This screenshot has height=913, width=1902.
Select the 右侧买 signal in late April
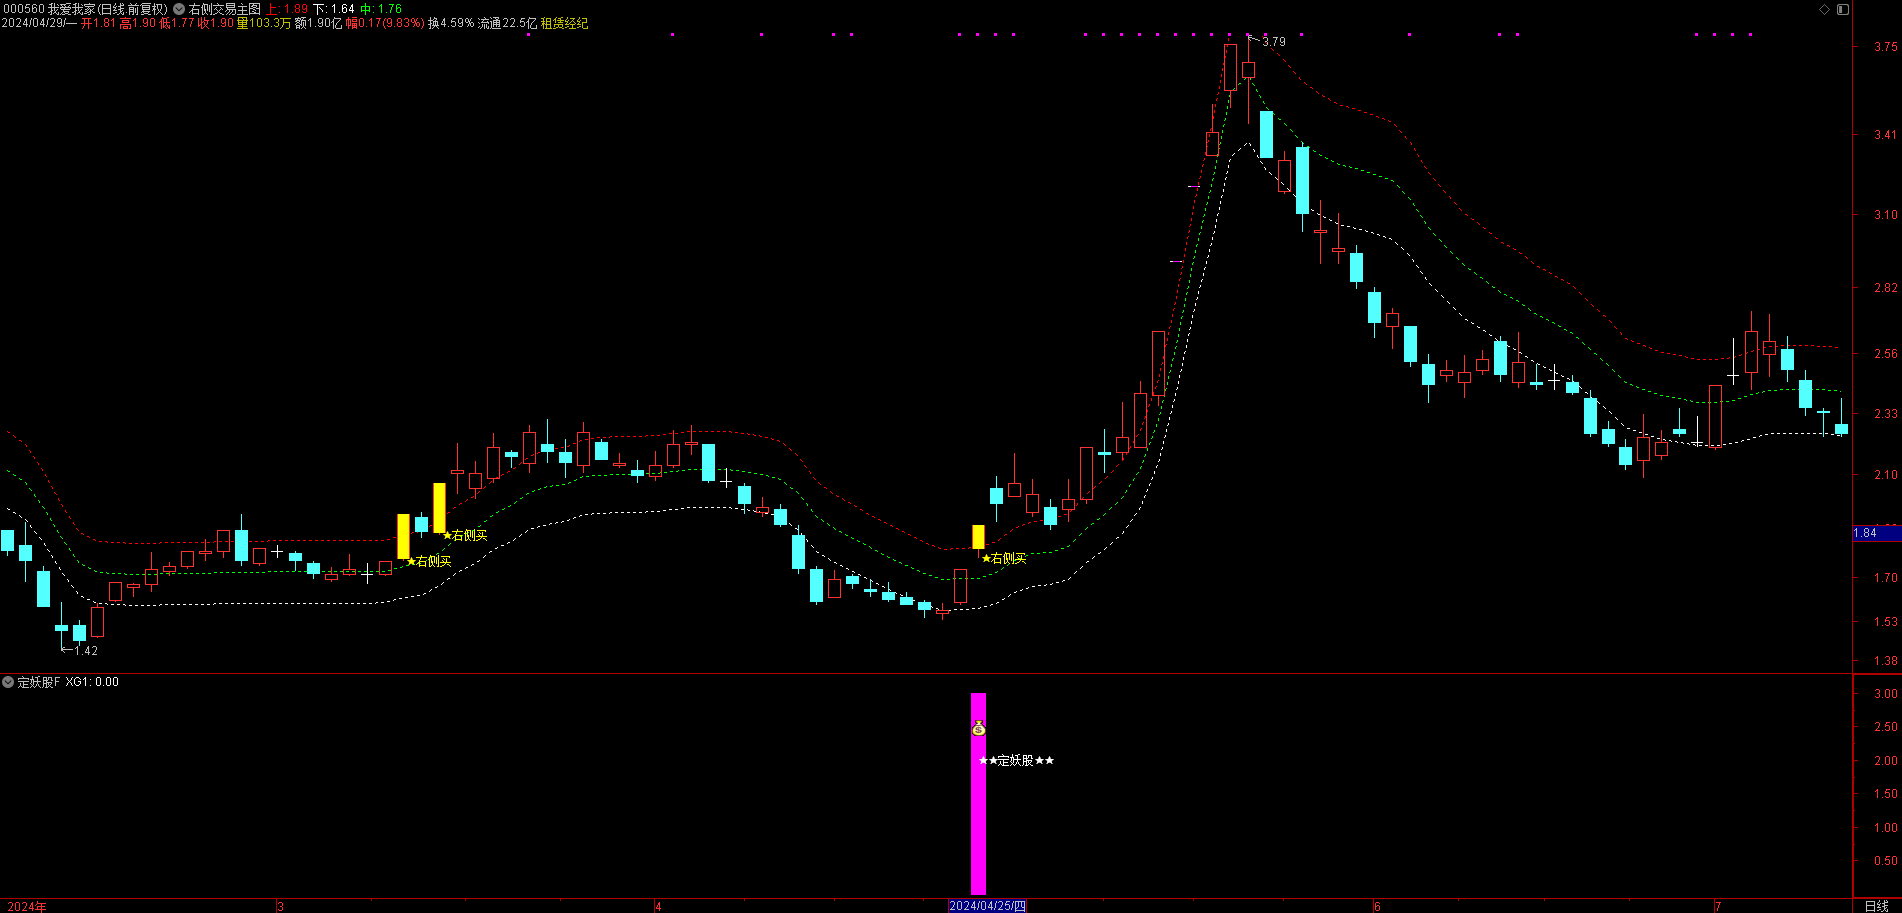point(1004,559)
